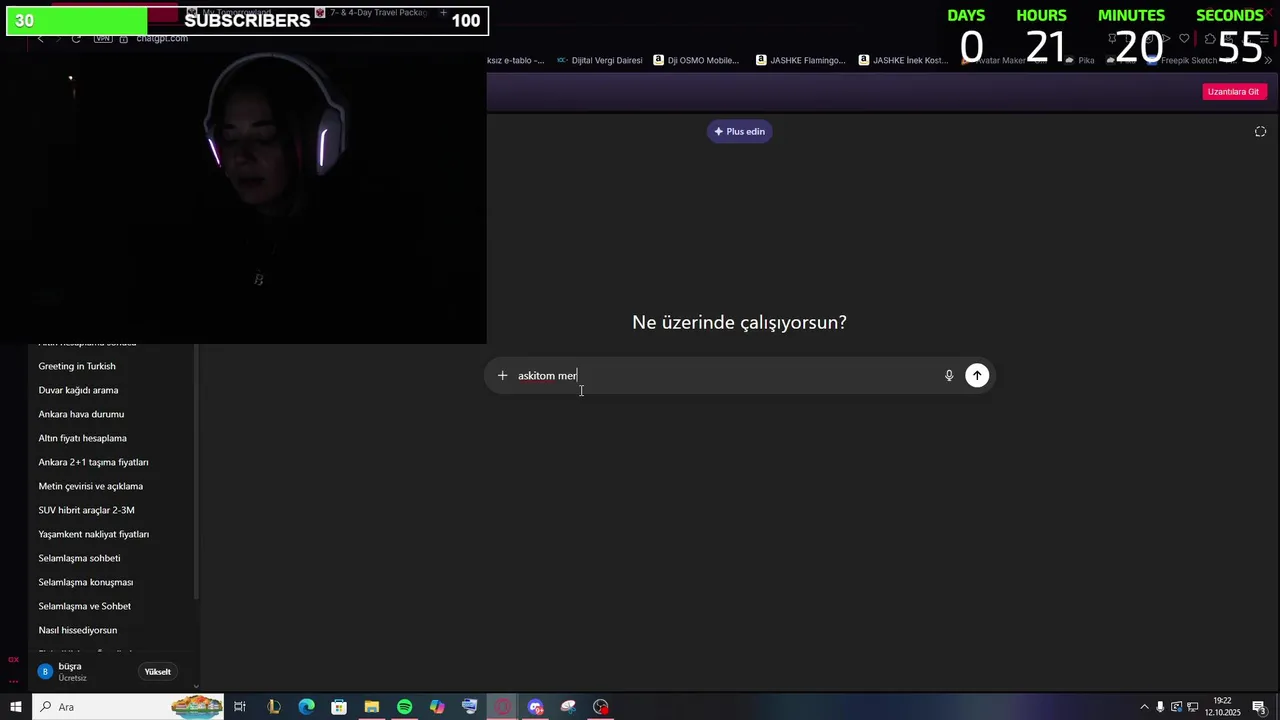Click the system tray microphone icon
The width and height of the screenshot is (1280, 720).
click(x=1160, y=707)
